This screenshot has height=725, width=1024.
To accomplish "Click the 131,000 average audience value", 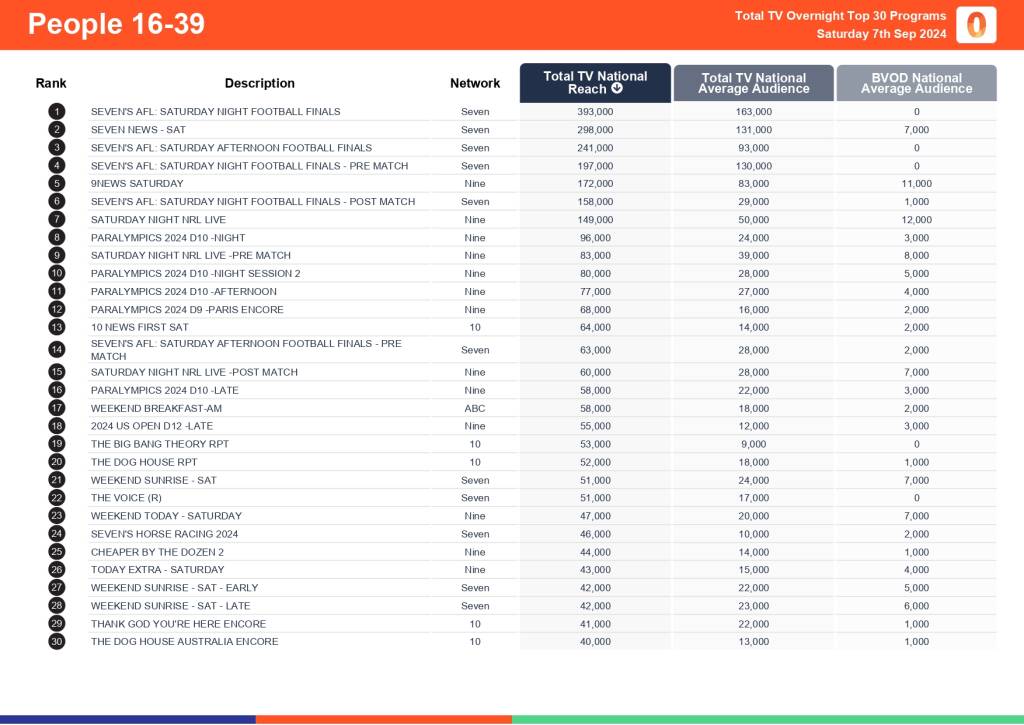I will [x=754, y=130].
